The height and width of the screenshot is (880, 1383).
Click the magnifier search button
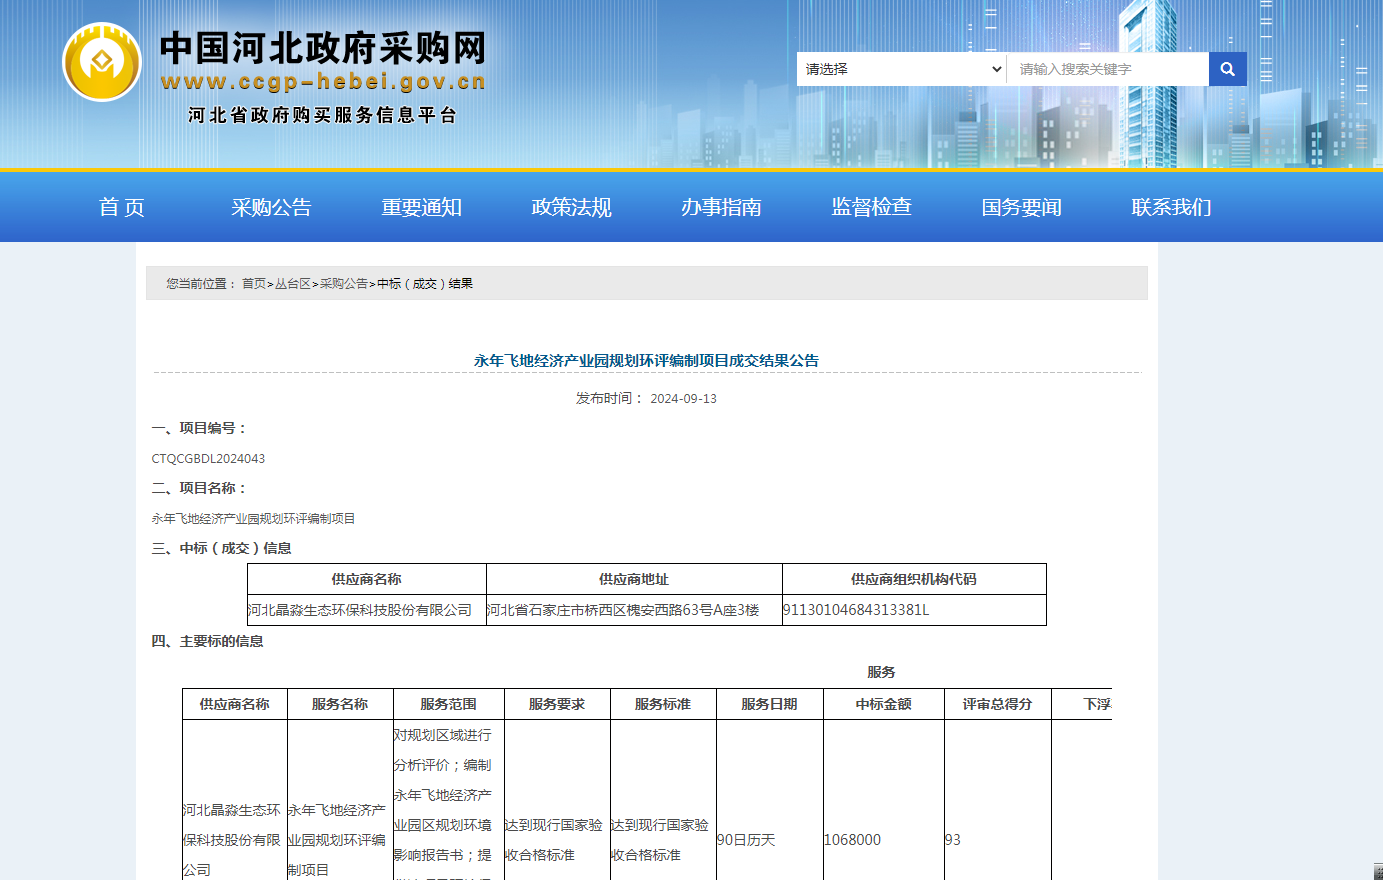click(1227, 69)
